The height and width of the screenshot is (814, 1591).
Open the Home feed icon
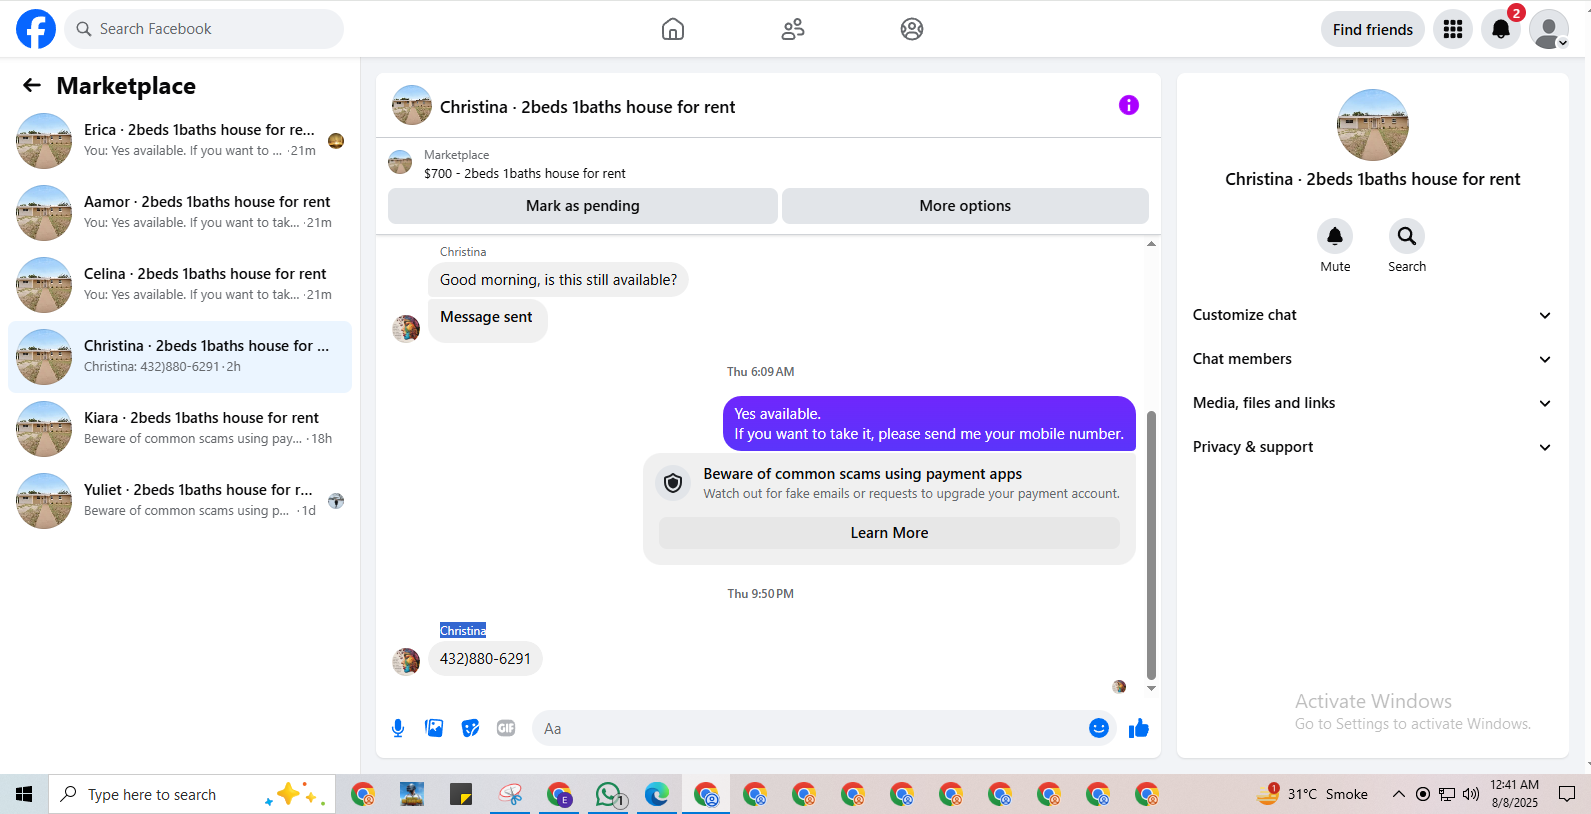click(x=673, y=29)
